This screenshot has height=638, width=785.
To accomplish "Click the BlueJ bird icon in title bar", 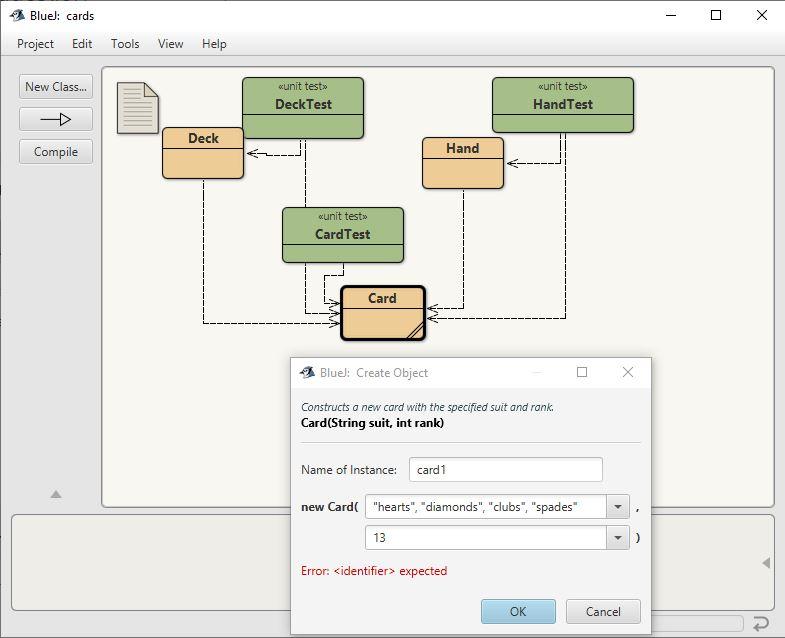I will 17,16.
